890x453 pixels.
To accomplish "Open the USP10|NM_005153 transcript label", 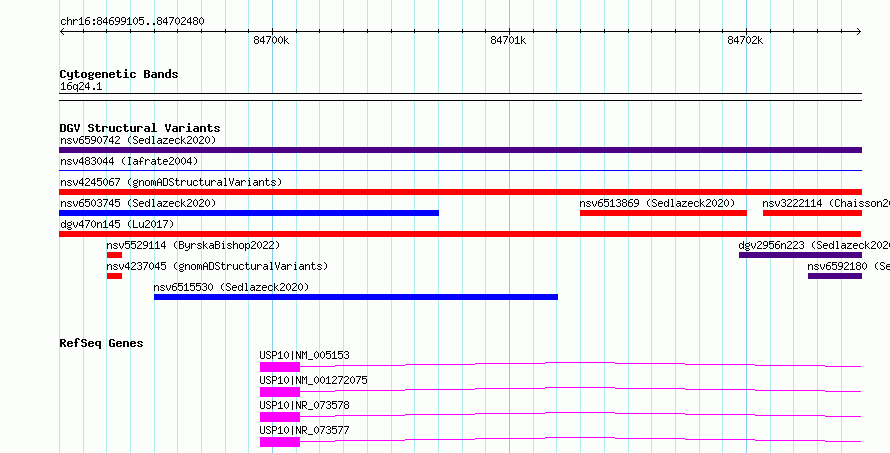I will [x=304, y=355].
